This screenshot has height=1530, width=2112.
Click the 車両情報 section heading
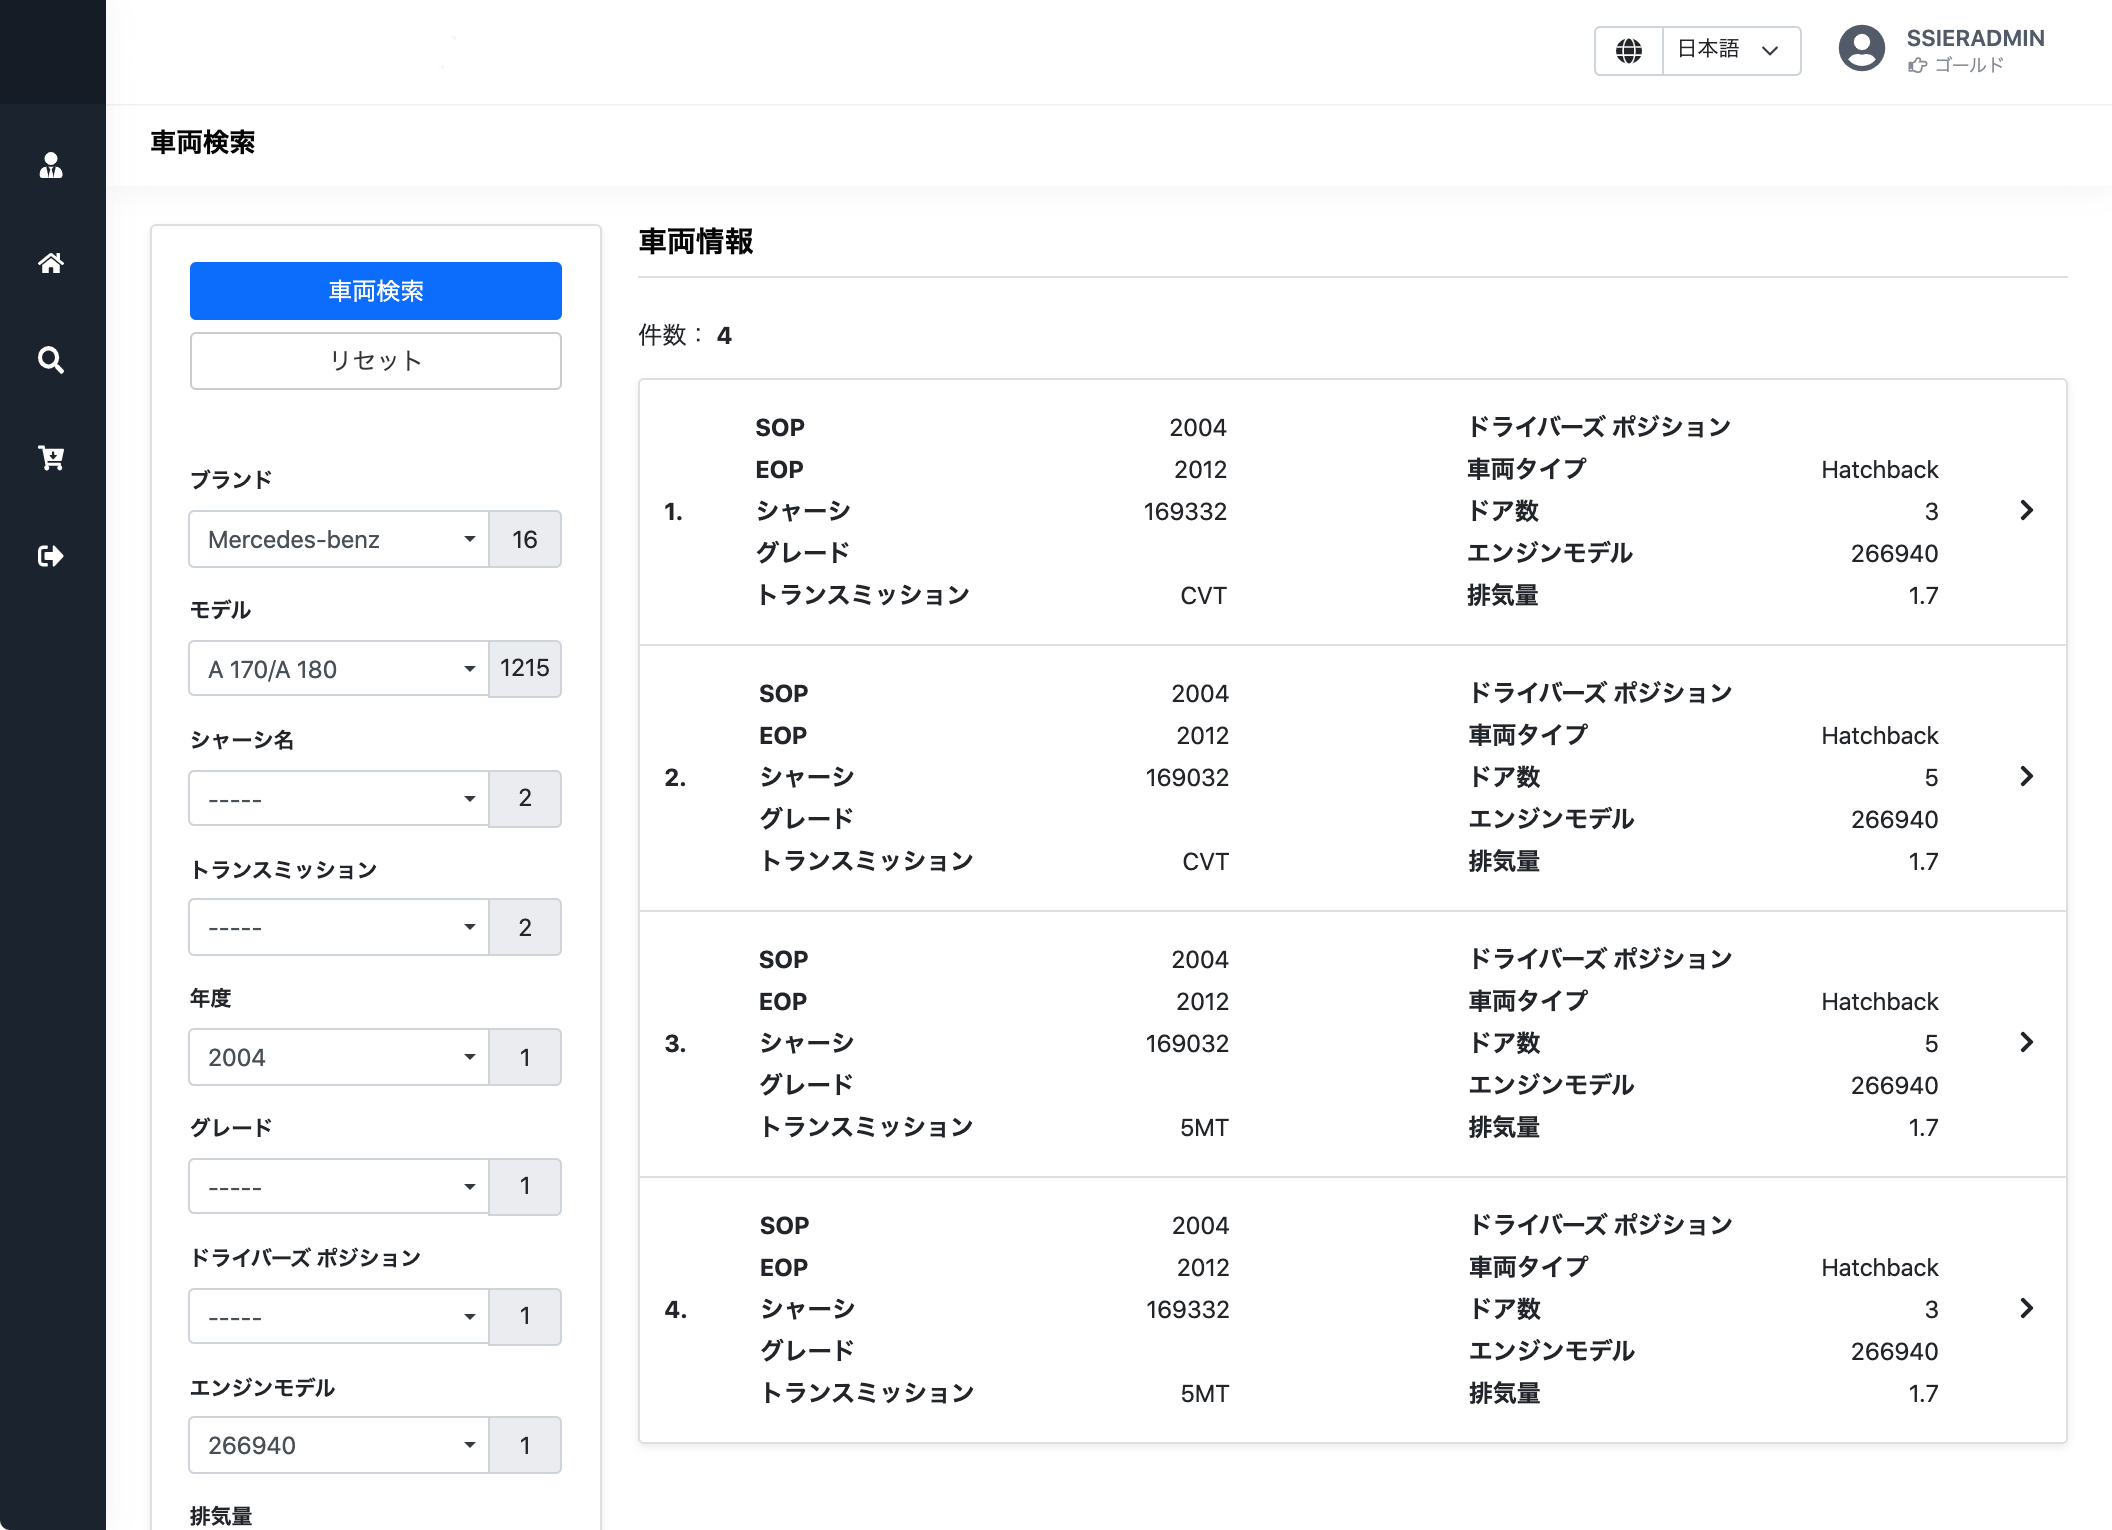696,242
